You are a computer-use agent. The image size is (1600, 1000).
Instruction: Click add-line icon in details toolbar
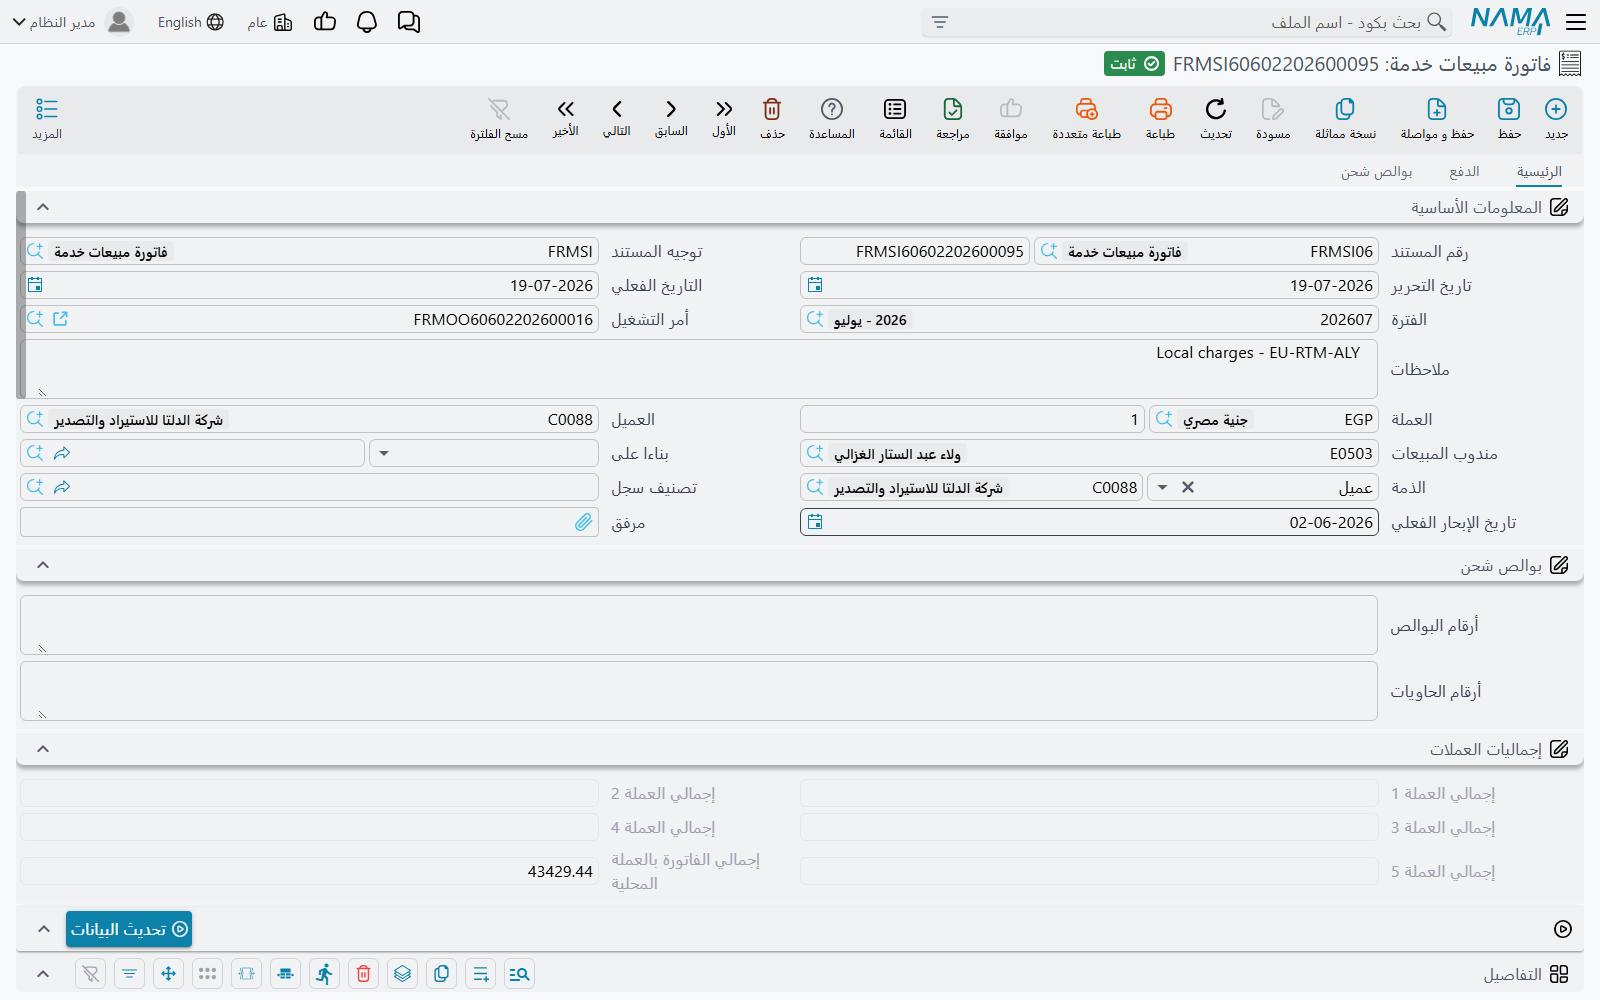(x=481, y=974)
